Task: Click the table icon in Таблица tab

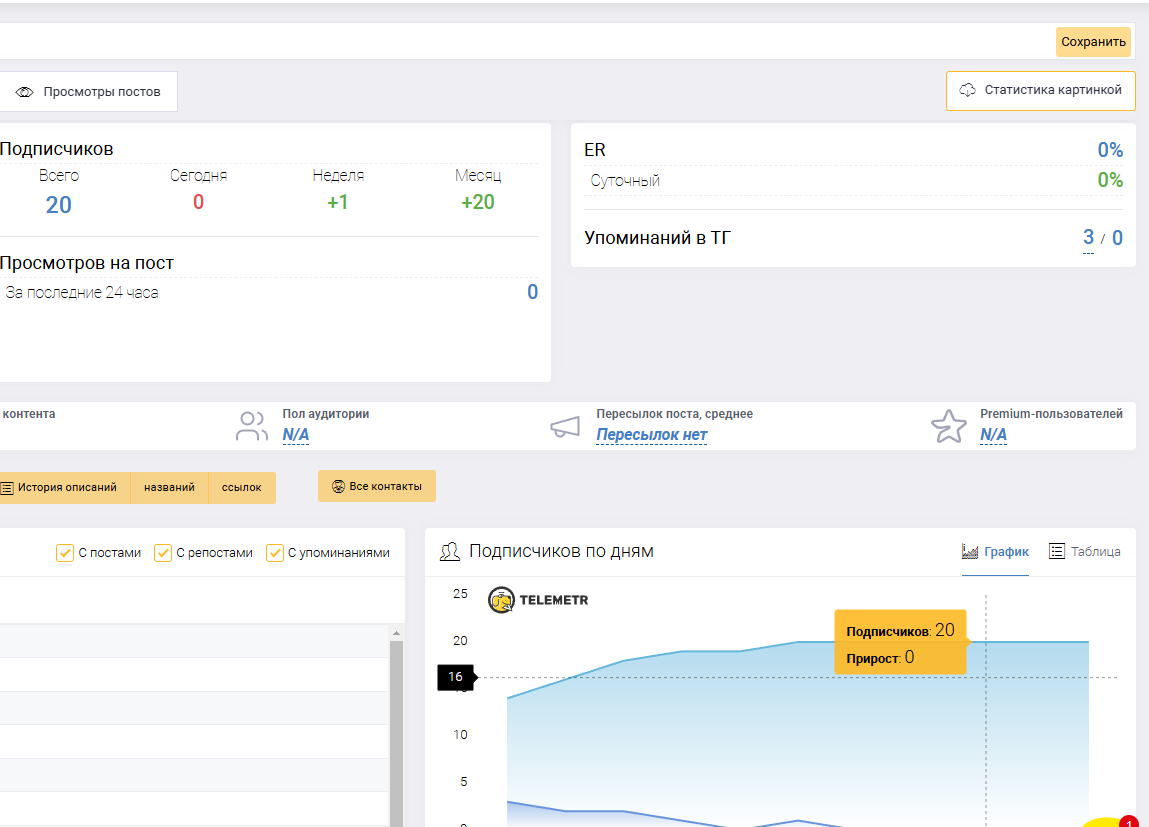Action: tap(1057, 552)
